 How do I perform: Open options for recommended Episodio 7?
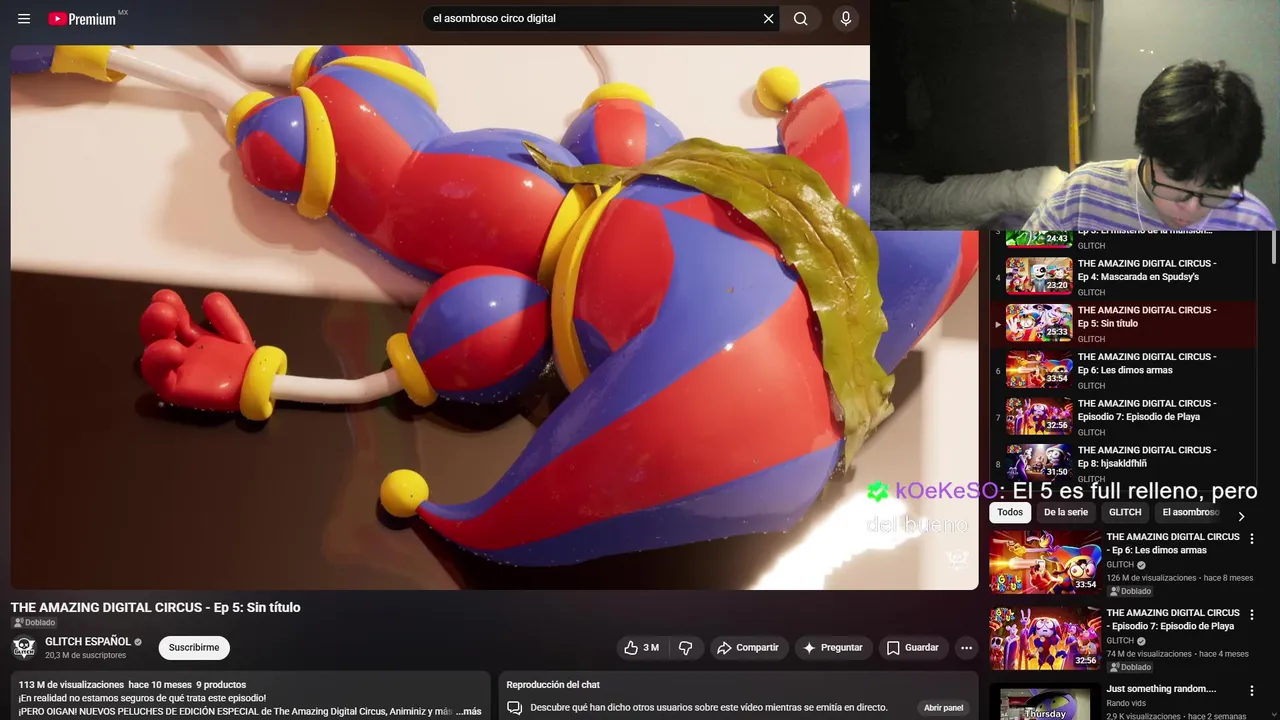point(1251,615)
